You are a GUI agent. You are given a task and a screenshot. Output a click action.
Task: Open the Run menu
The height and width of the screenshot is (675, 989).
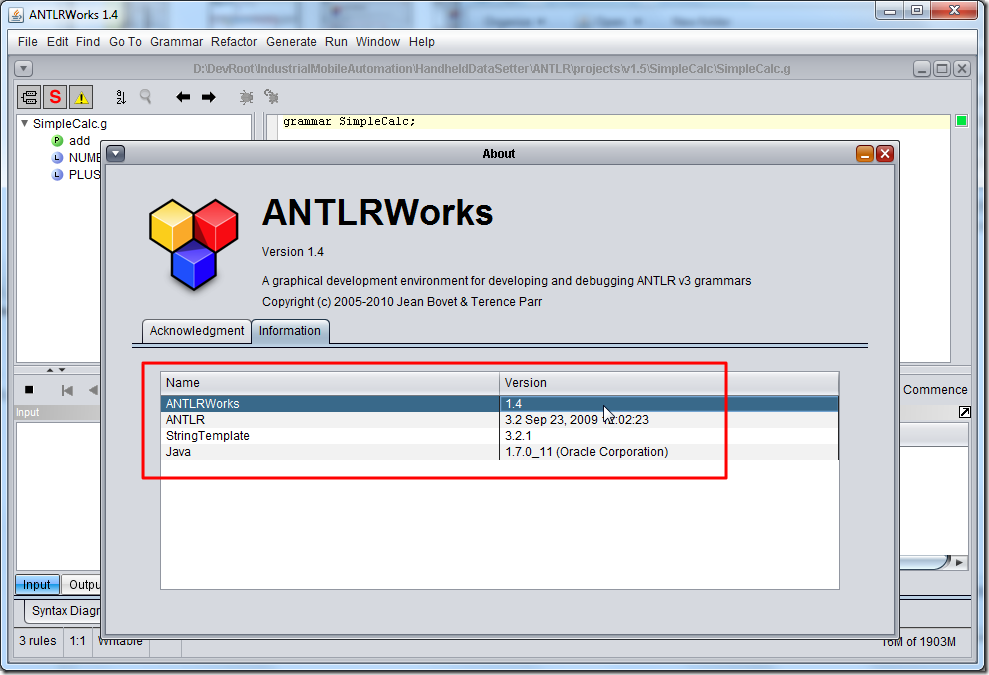[336, 42]
